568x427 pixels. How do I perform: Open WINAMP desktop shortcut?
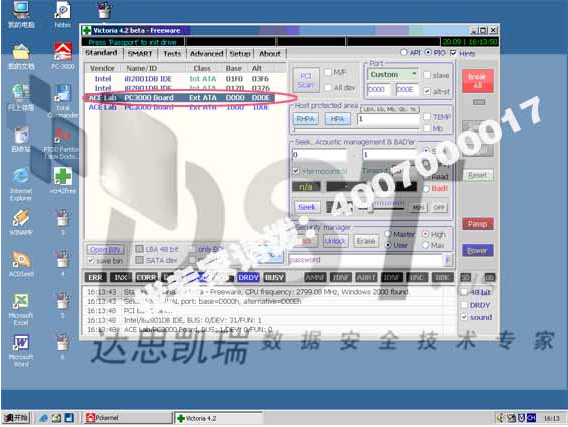[21, 222]
